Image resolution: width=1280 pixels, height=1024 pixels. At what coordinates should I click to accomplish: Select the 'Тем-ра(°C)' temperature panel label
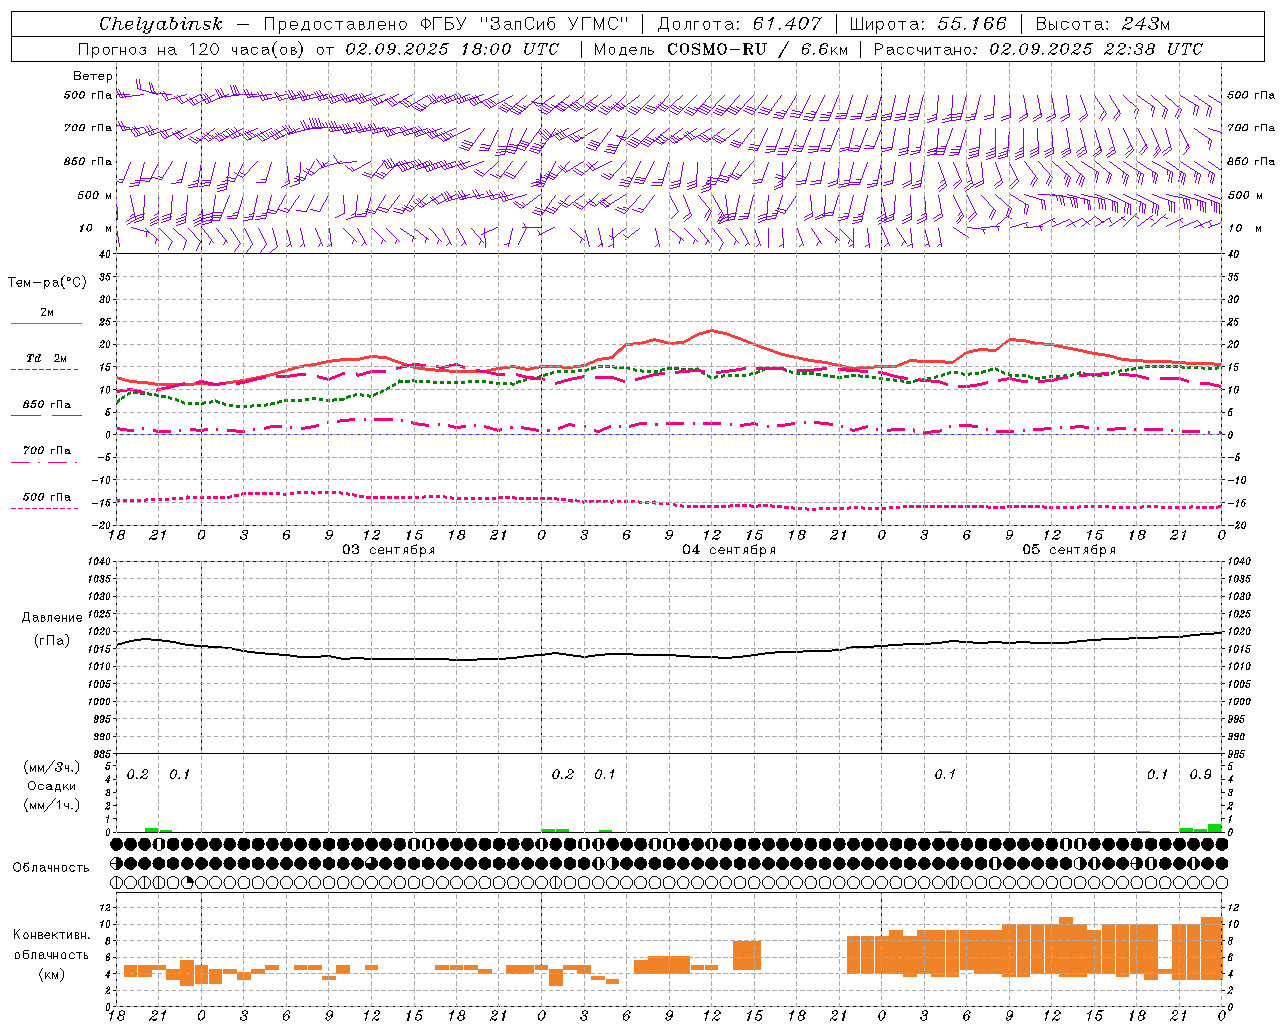pos(47,283)
